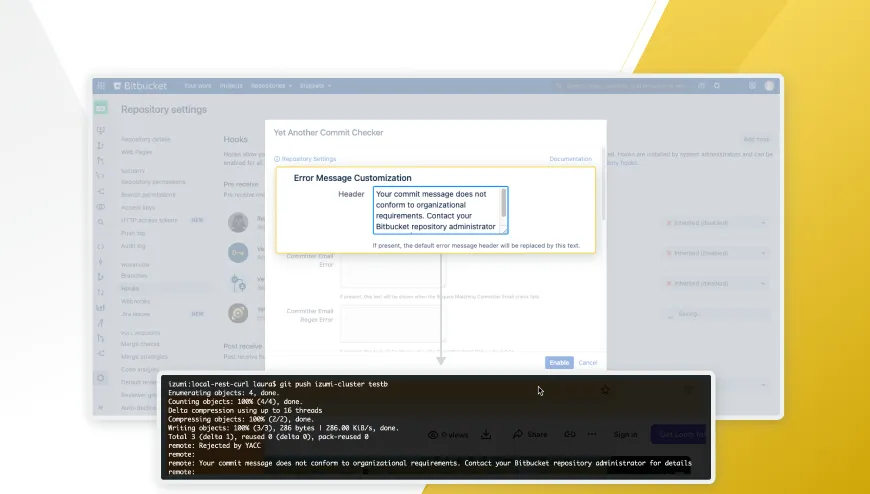Open the user avatar in the top-right corner
The image size is (870, 494).
click(x=769, y=86)
